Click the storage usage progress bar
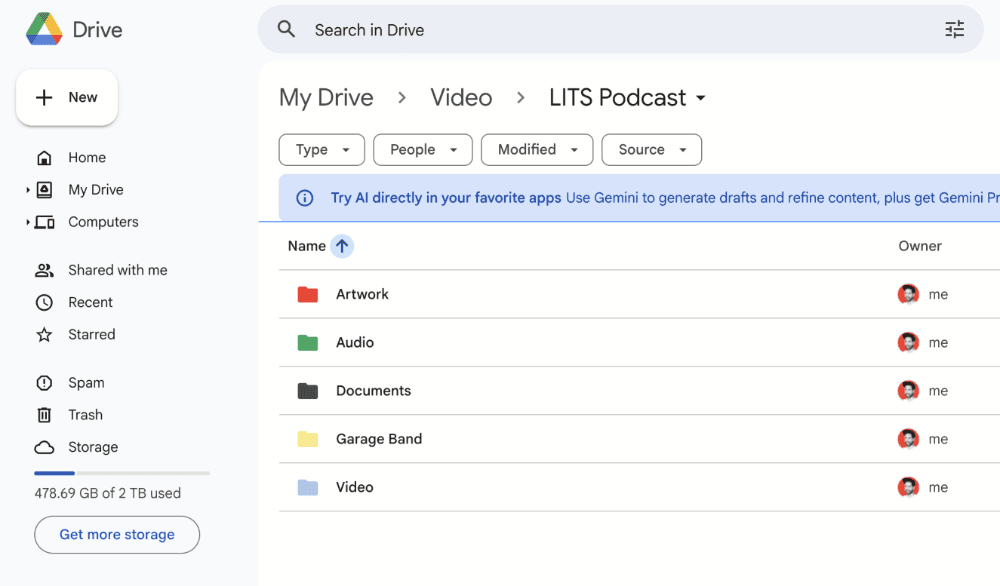The height and width of the screenshot is (586, 1000). [x=122, y=473]
